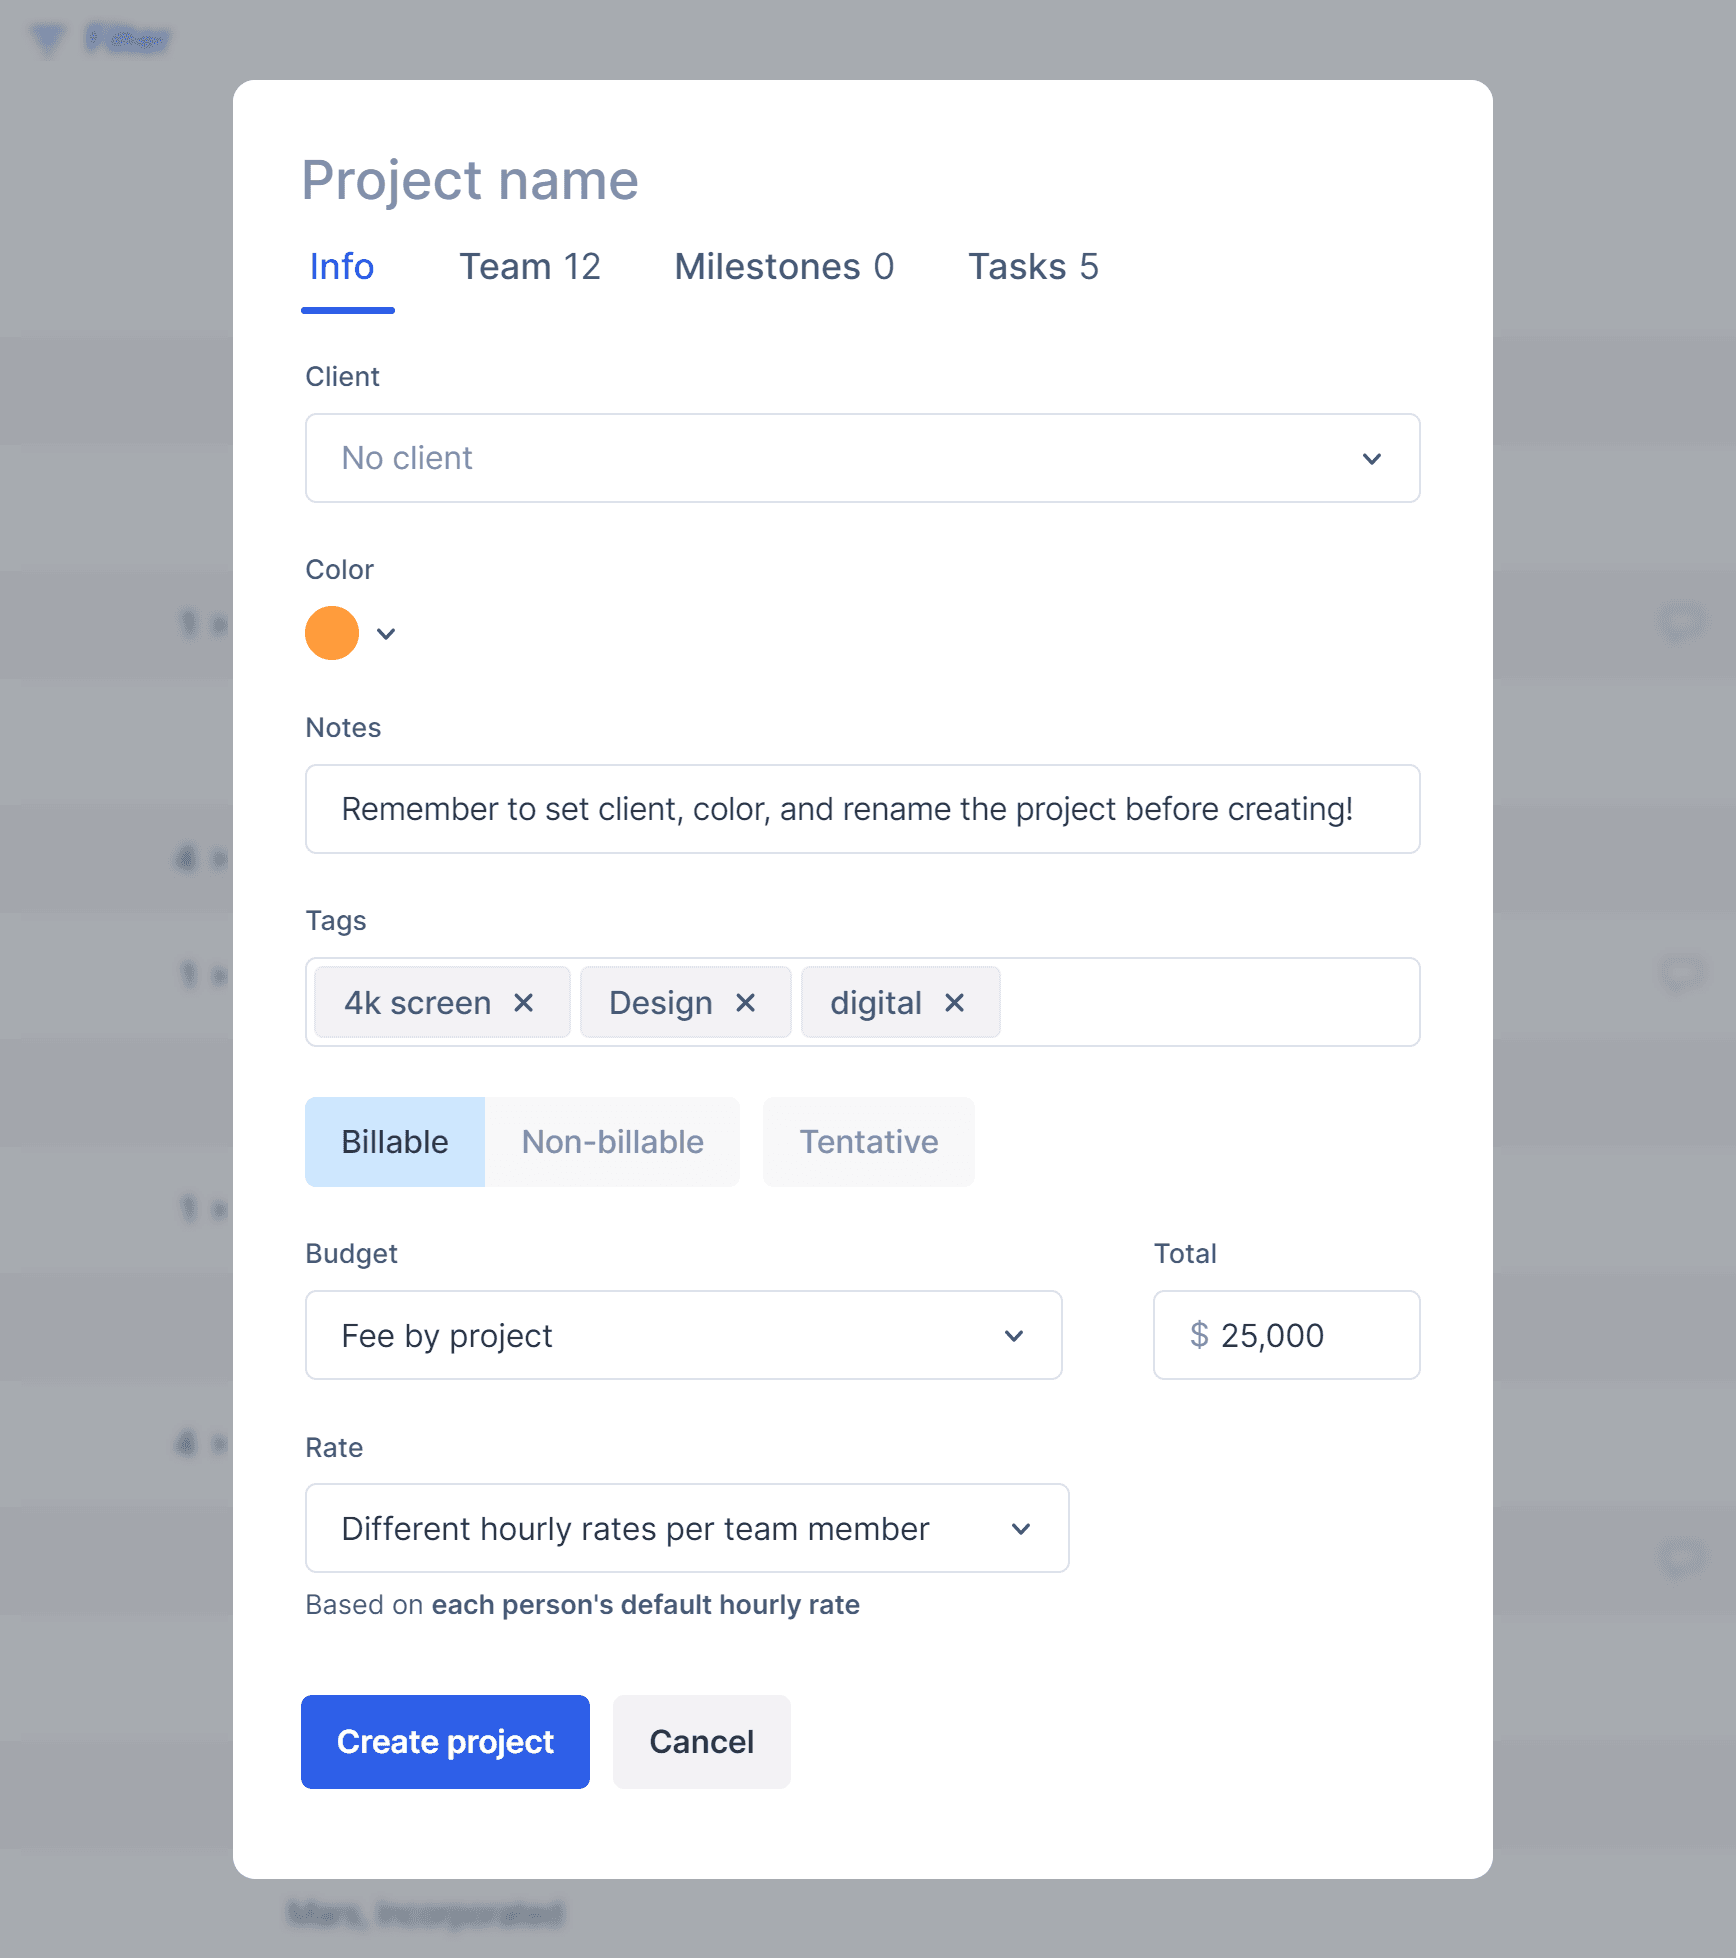
Task: Switch to the Team tab
Action: (x=529, y=266)
